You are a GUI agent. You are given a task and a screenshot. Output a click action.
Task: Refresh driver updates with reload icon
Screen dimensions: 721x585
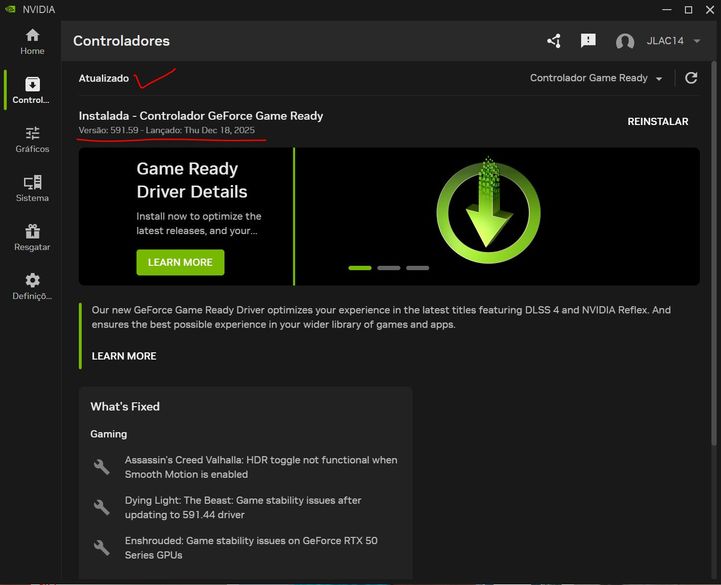[691, 78]
